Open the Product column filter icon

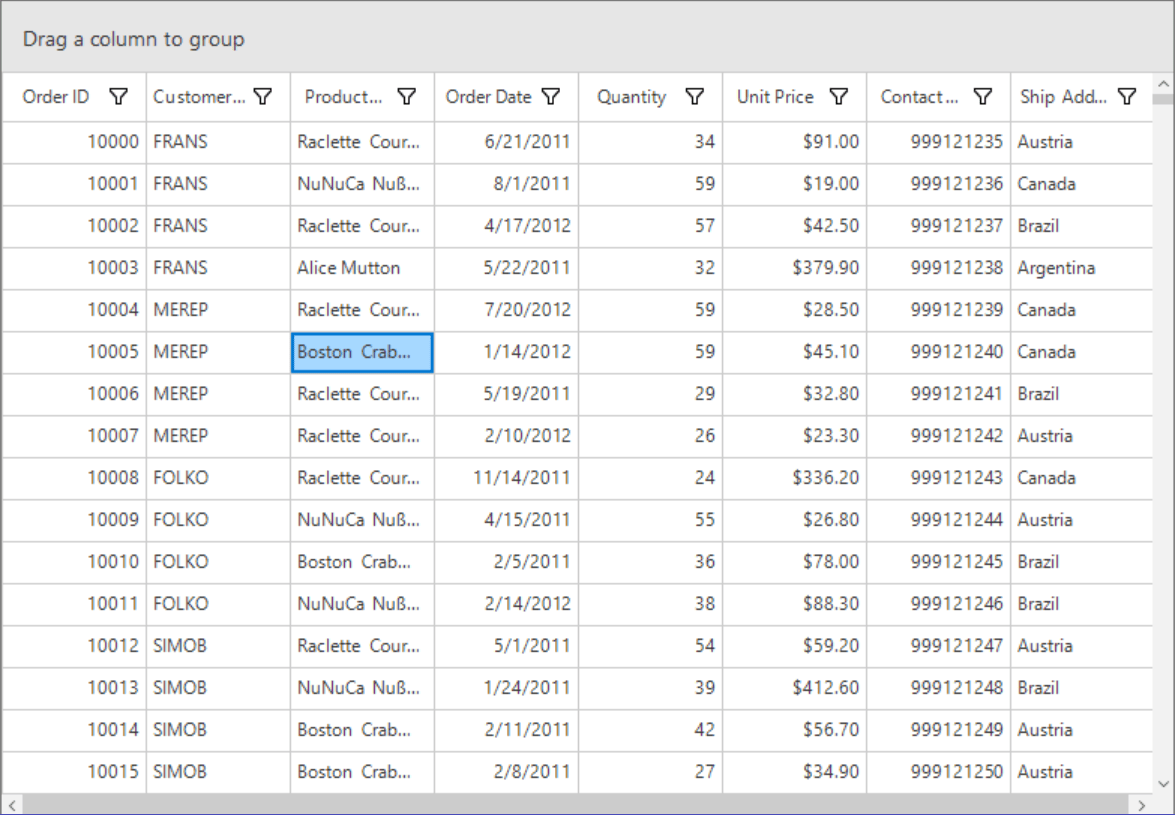[x=406, y=96]
